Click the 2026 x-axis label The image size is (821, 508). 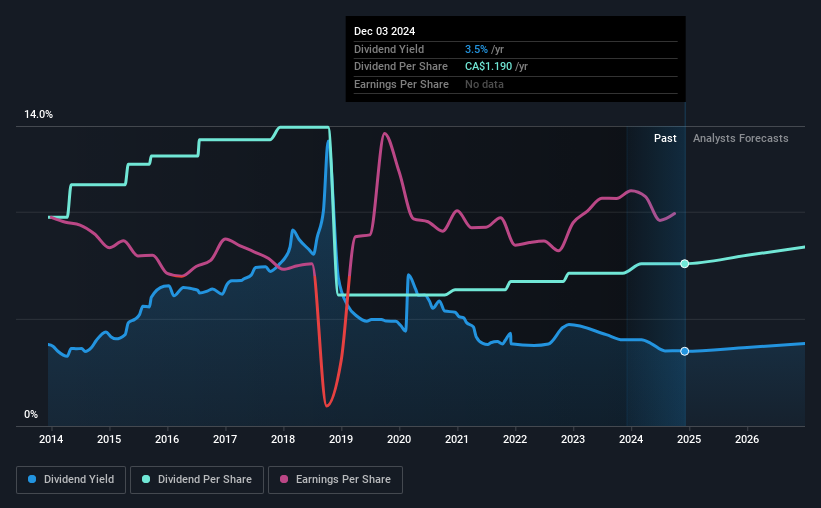[747, 439]
